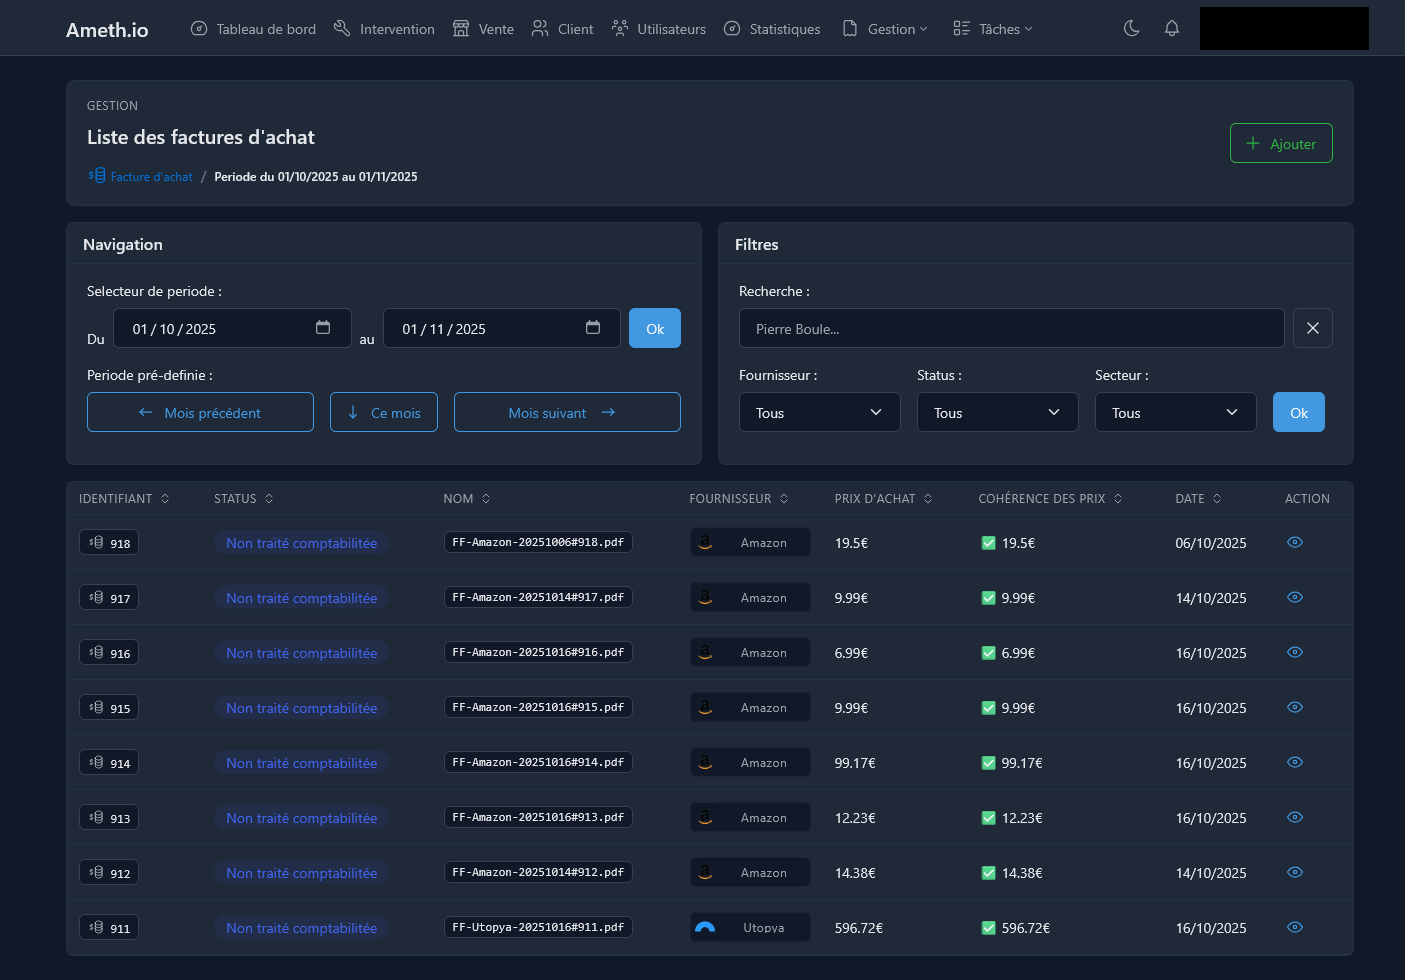Toggle price coherence checkbox for 596.72€ row
Image resolution: width=1405 pixels, height=980 pixels.
pyautogui.click(x=988, y=928)
